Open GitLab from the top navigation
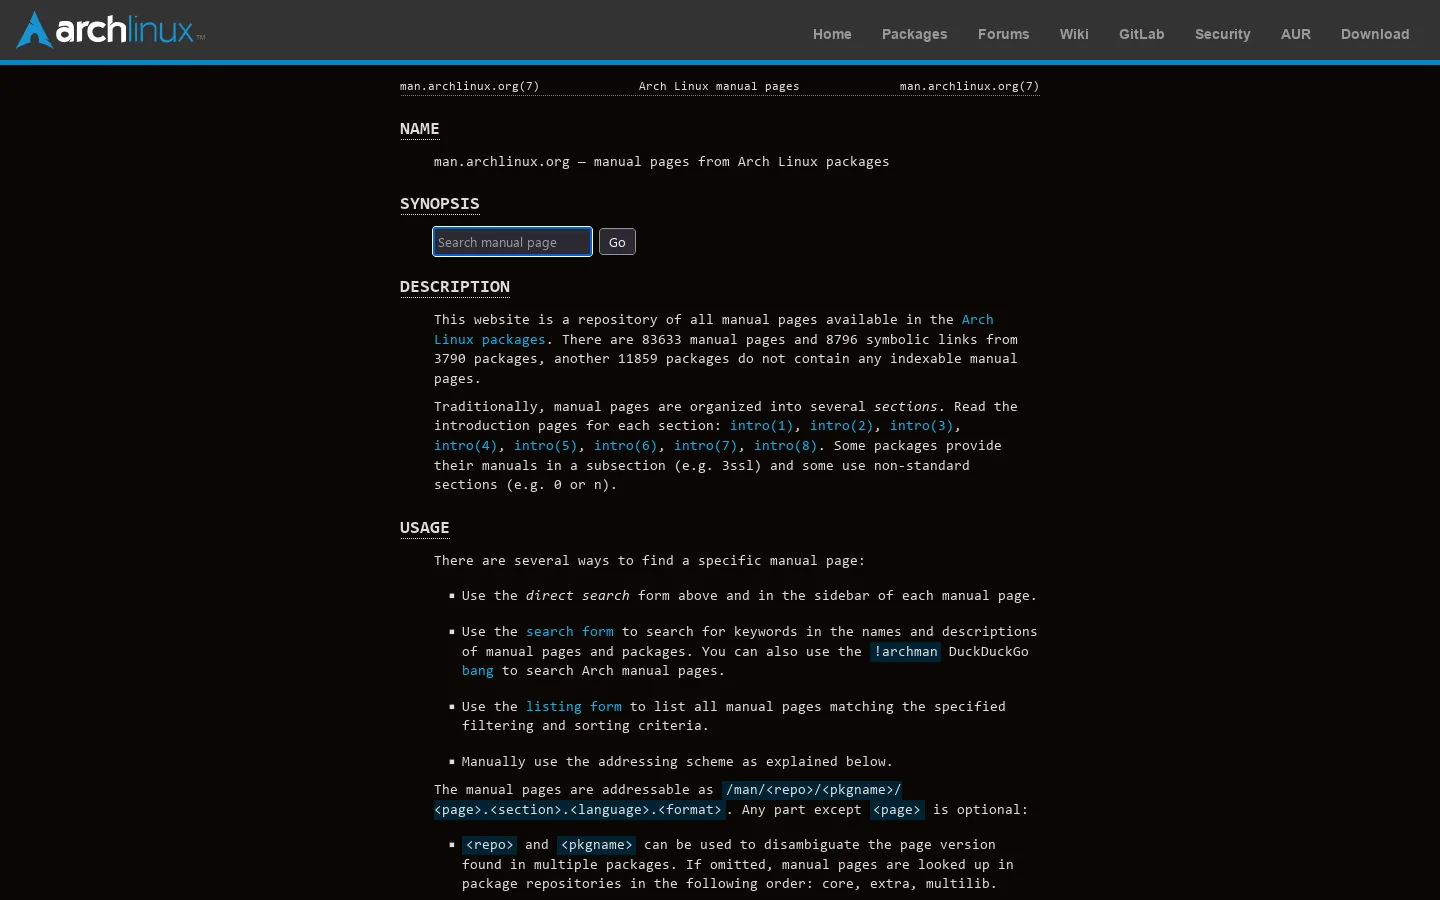 (x=1142, y=34)
